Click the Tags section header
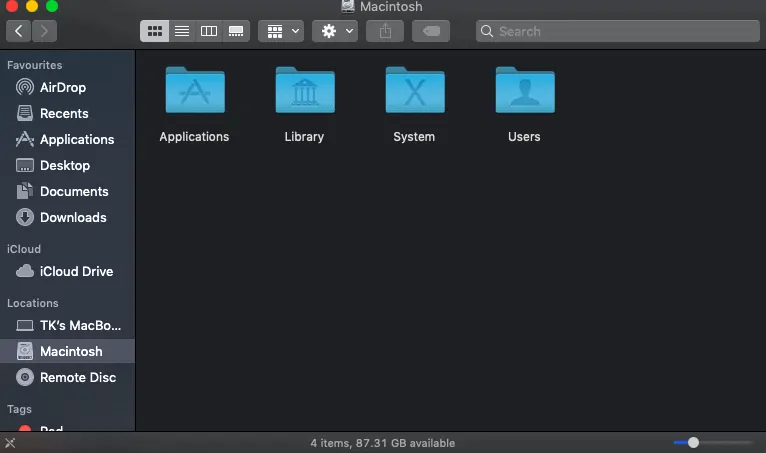 [20, 409]
